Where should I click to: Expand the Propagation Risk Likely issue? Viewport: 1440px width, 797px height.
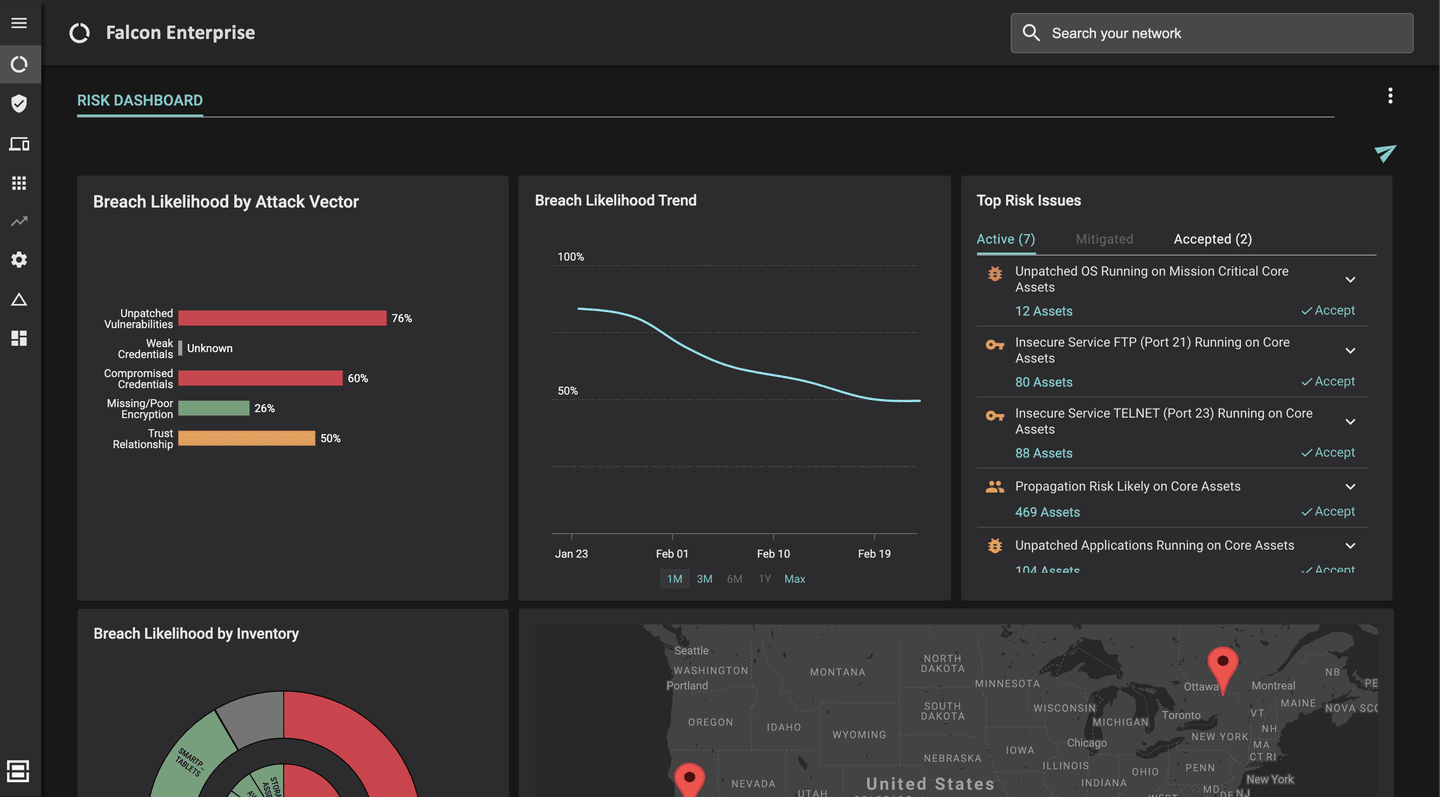(1350, 487)
